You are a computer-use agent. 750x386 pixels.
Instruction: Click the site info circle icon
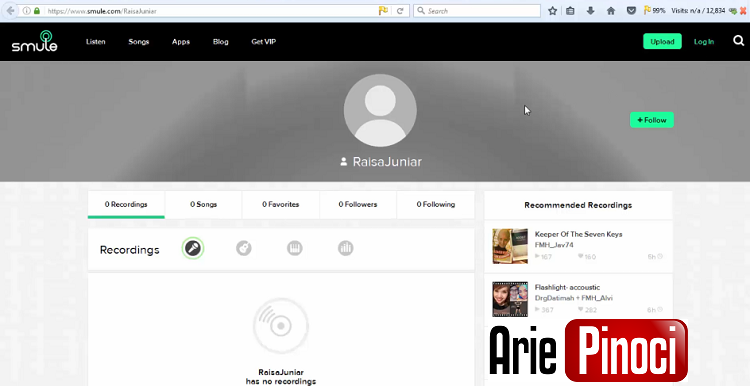[27, 11]
